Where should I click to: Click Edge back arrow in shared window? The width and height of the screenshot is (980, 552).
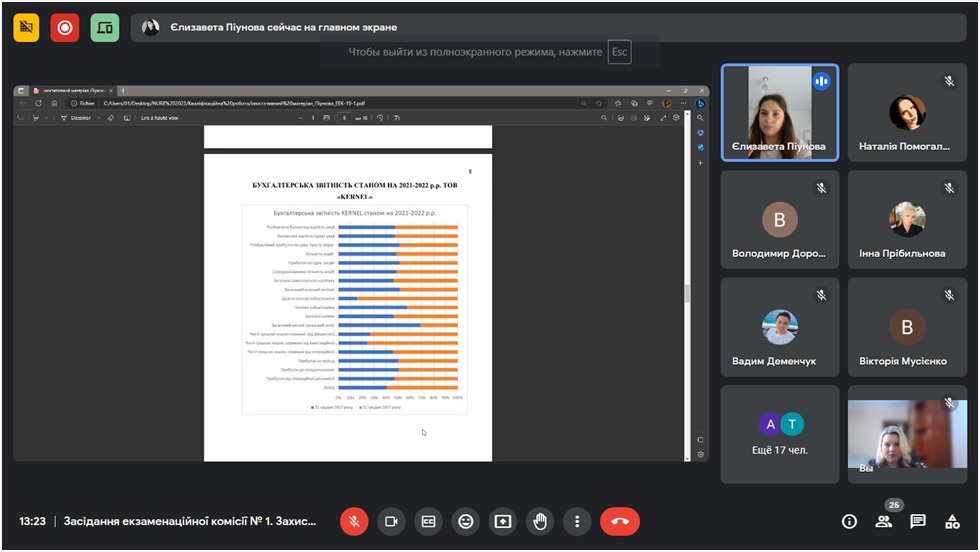(22, 103)
